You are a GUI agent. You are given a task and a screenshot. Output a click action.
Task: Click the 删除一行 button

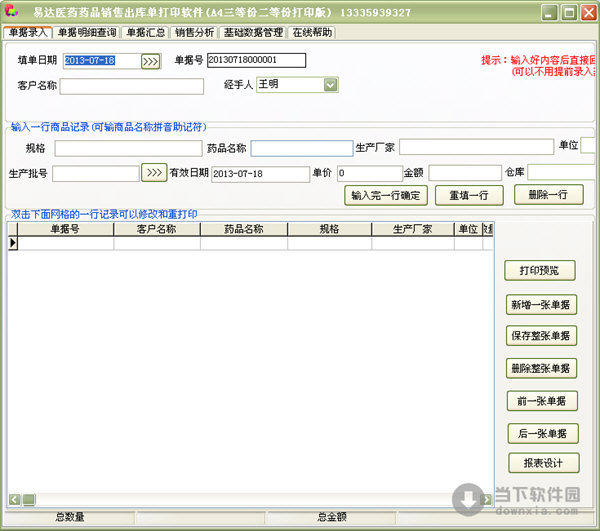[x=548, y=195]
